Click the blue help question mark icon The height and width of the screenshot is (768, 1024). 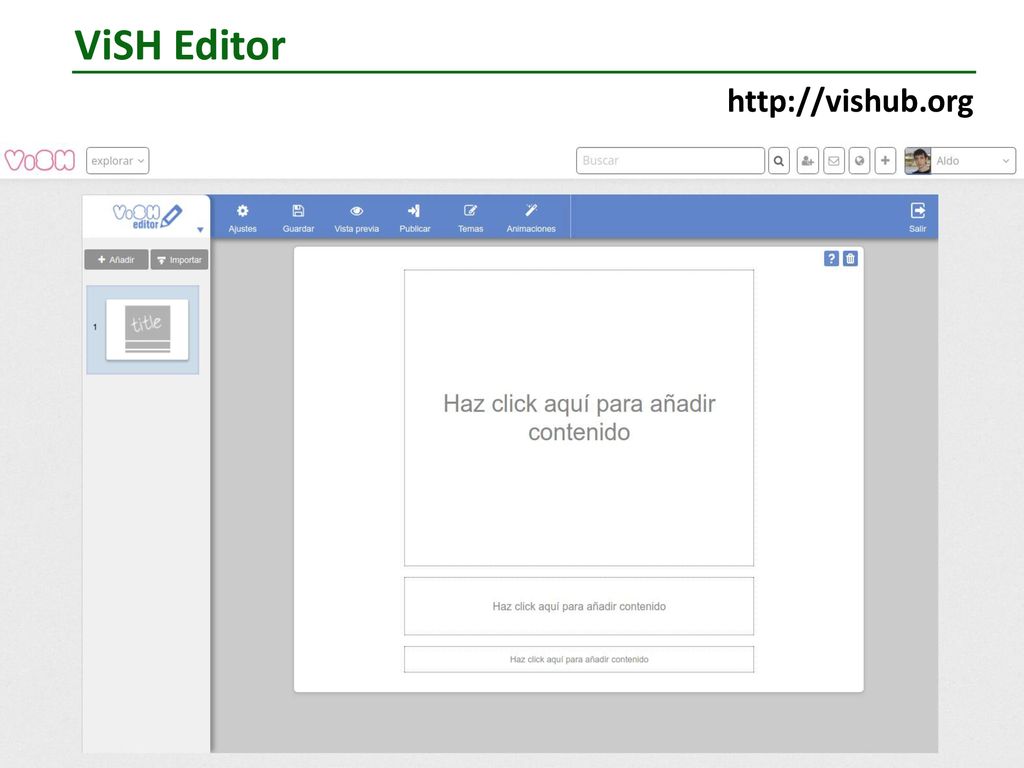[831, 259]
